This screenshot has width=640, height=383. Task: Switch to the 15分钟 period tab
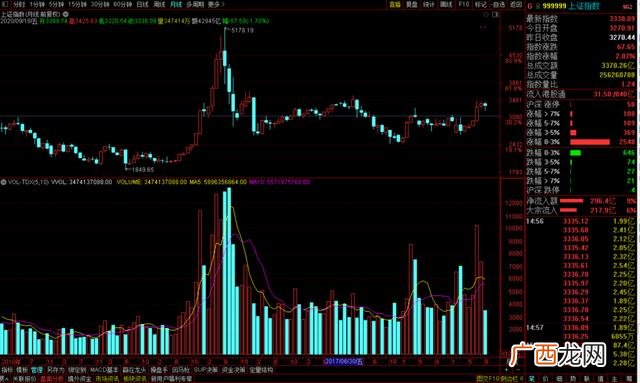77,4
